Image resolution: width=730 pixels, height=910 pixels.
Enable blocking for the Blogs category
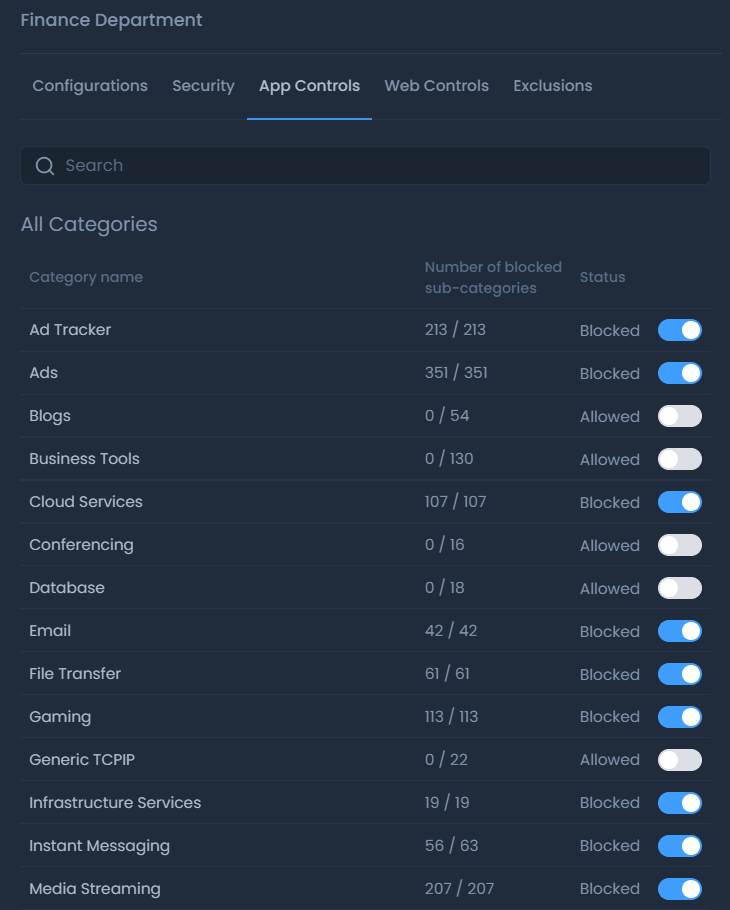click(x=679, y=416)
